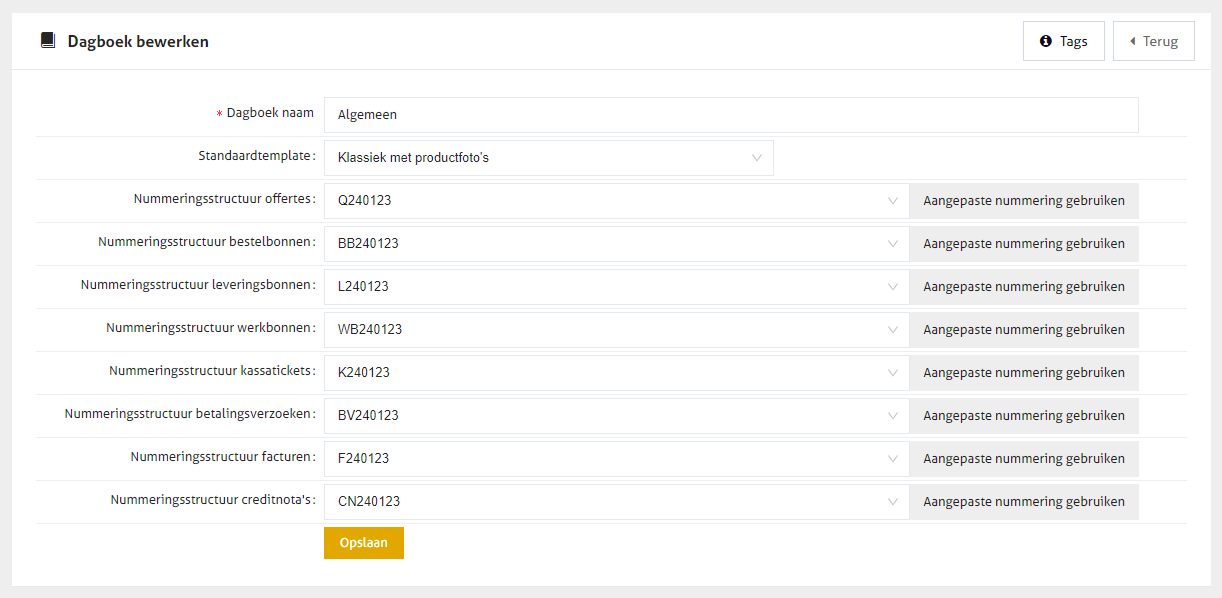Open the werkbonnen numbering dropdown
The image size is (1222, 598).
[616, 330]
